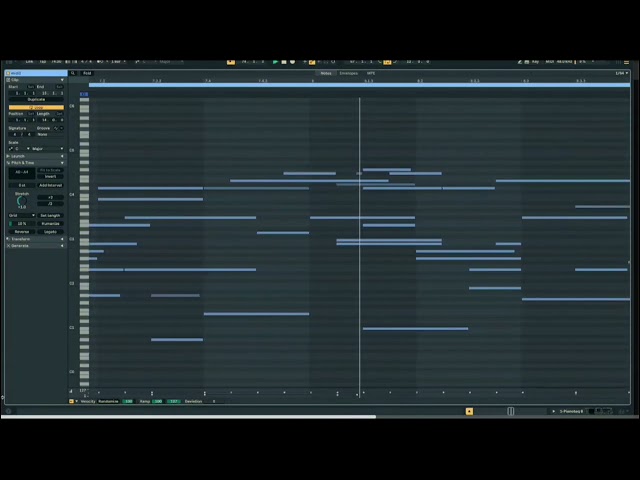Switch to the MPE tab

[371, 73]
